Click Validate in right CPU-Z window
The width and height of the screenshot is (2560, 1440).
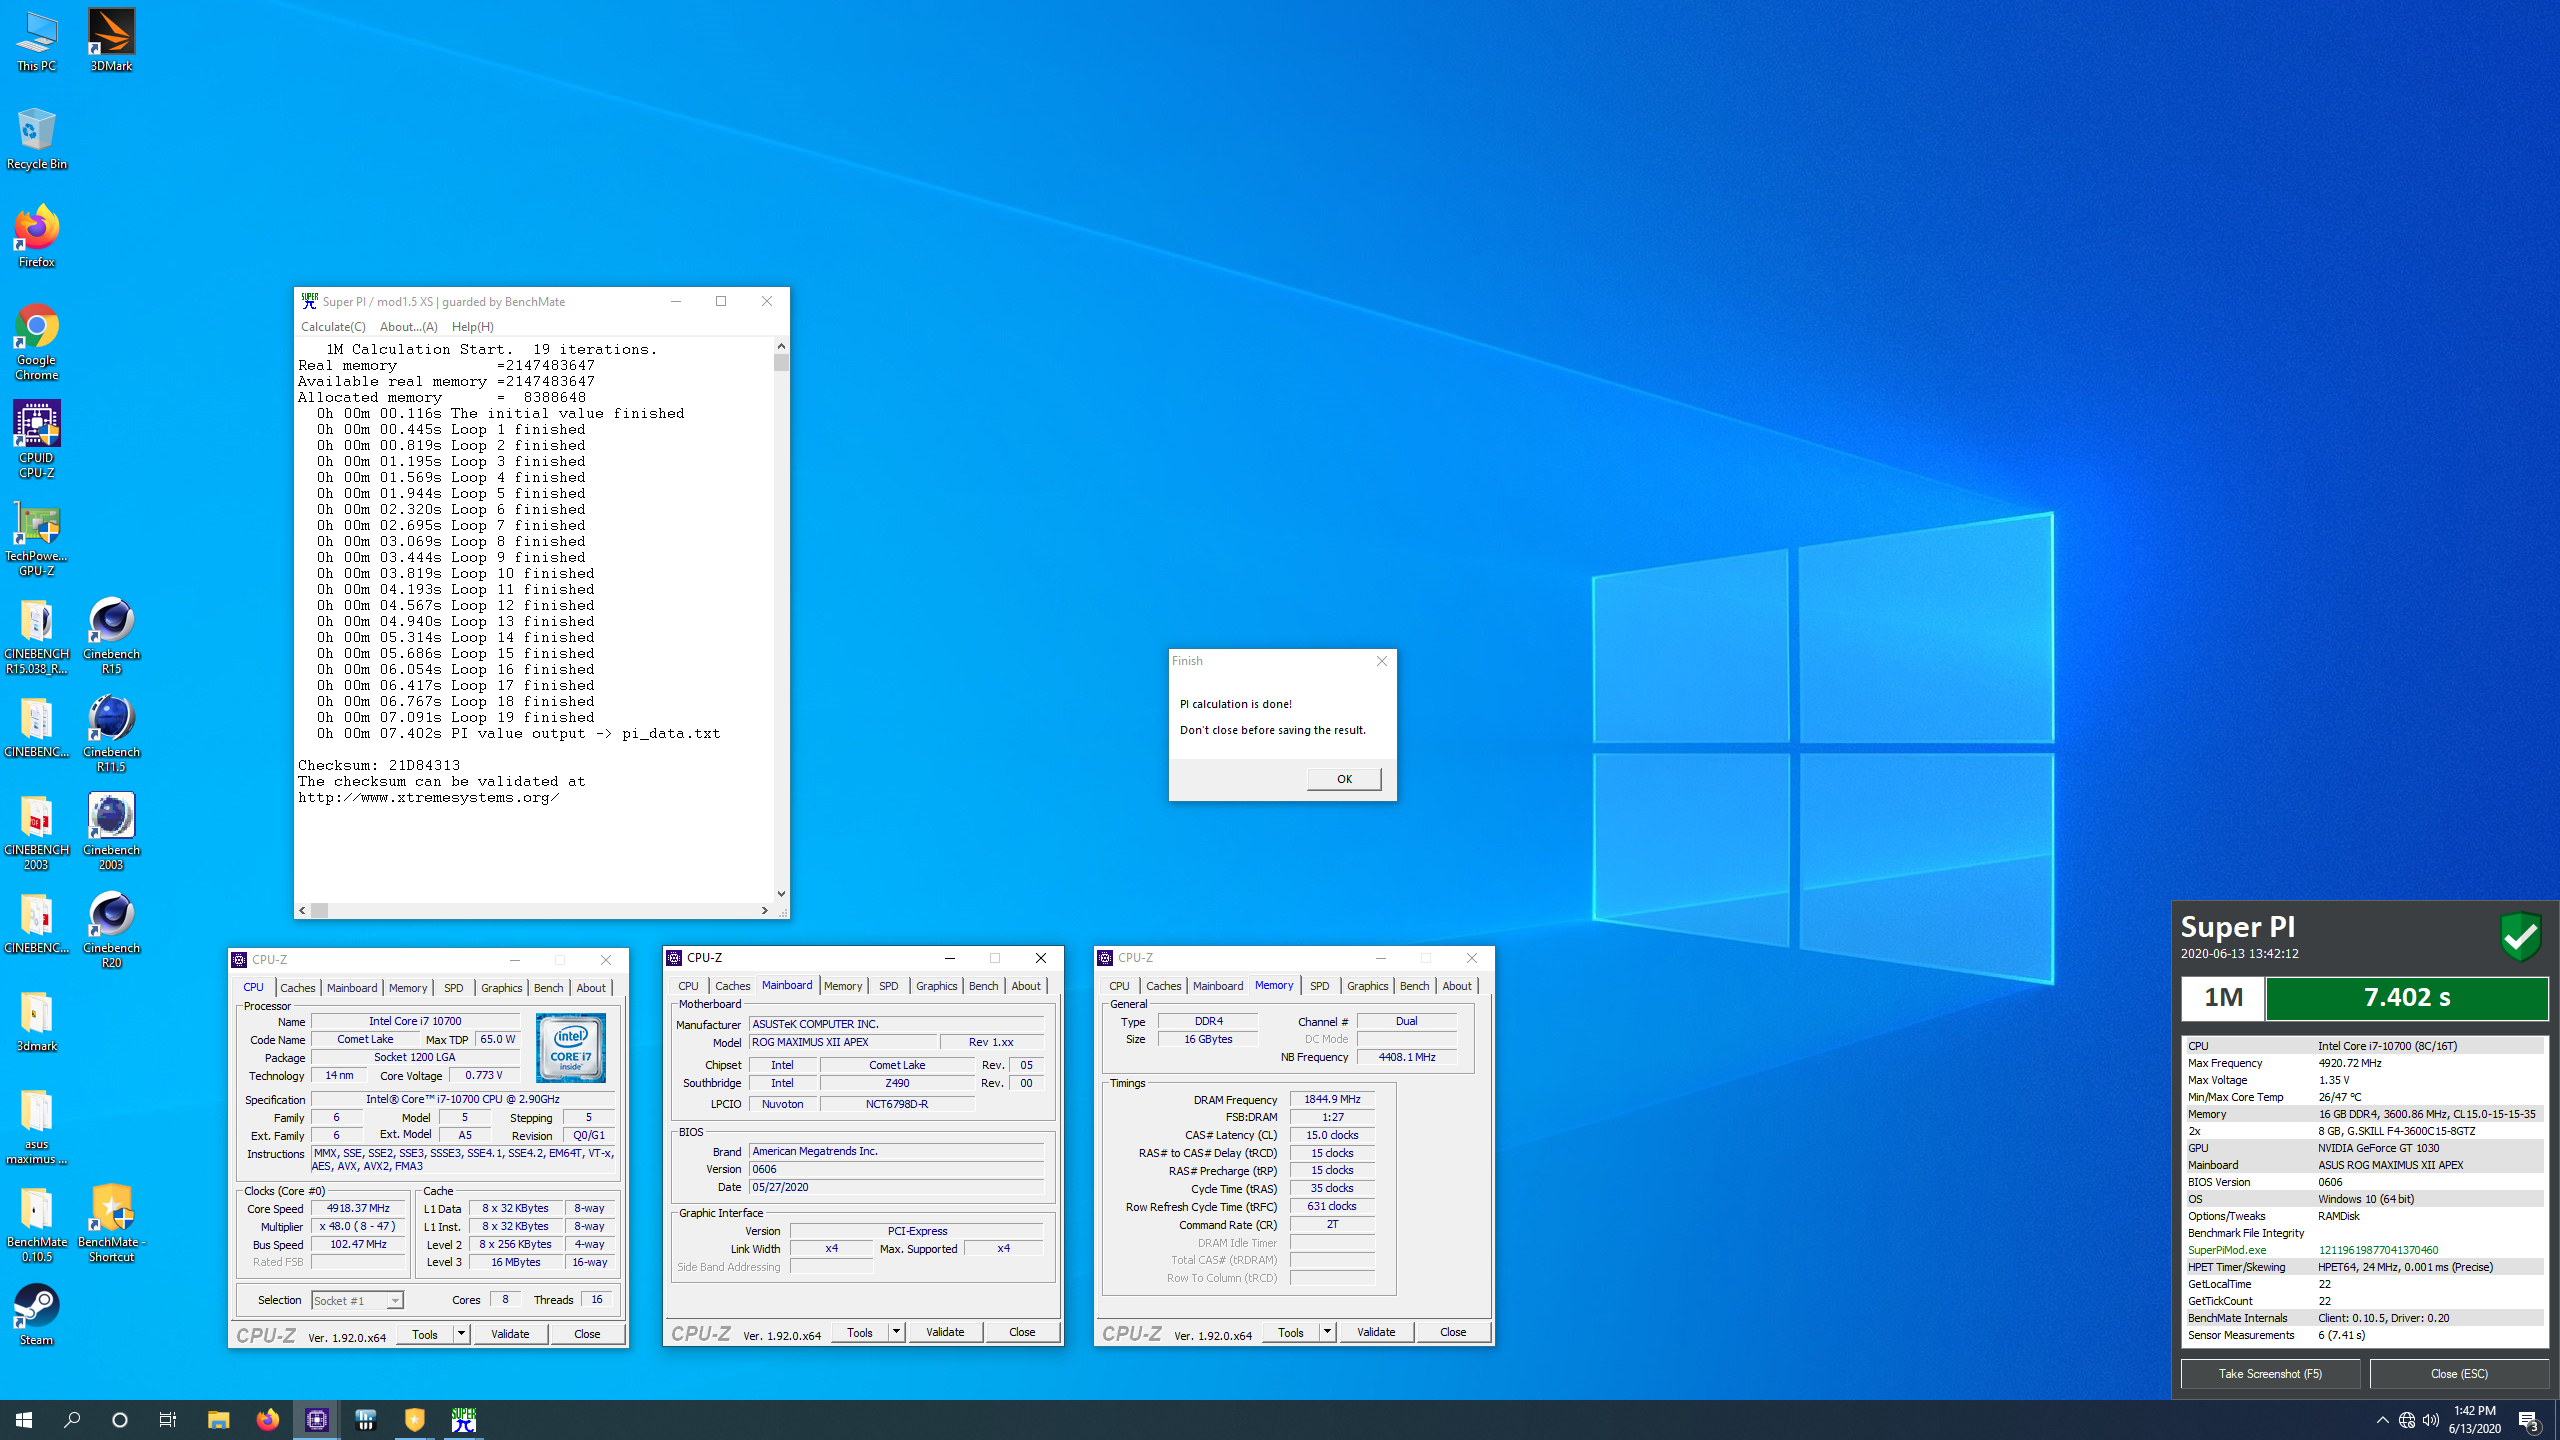[1376, 1331]
